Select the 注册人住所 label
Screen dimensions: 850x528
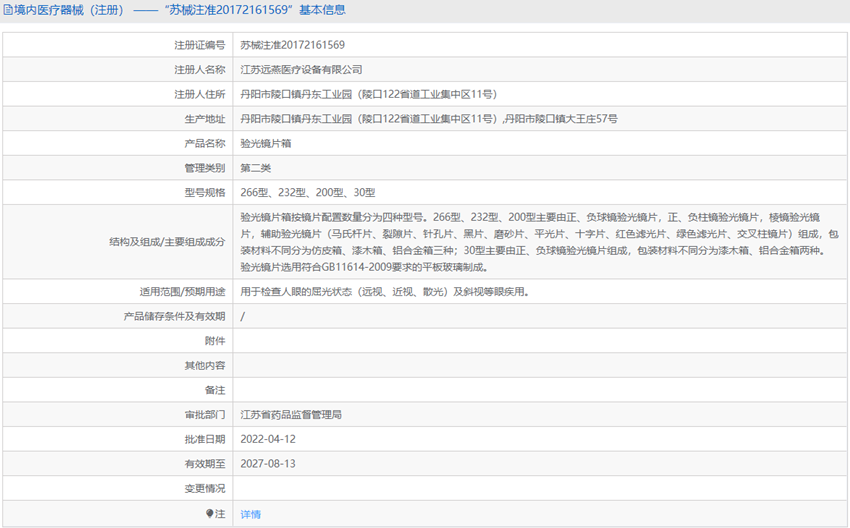(199, 94)
